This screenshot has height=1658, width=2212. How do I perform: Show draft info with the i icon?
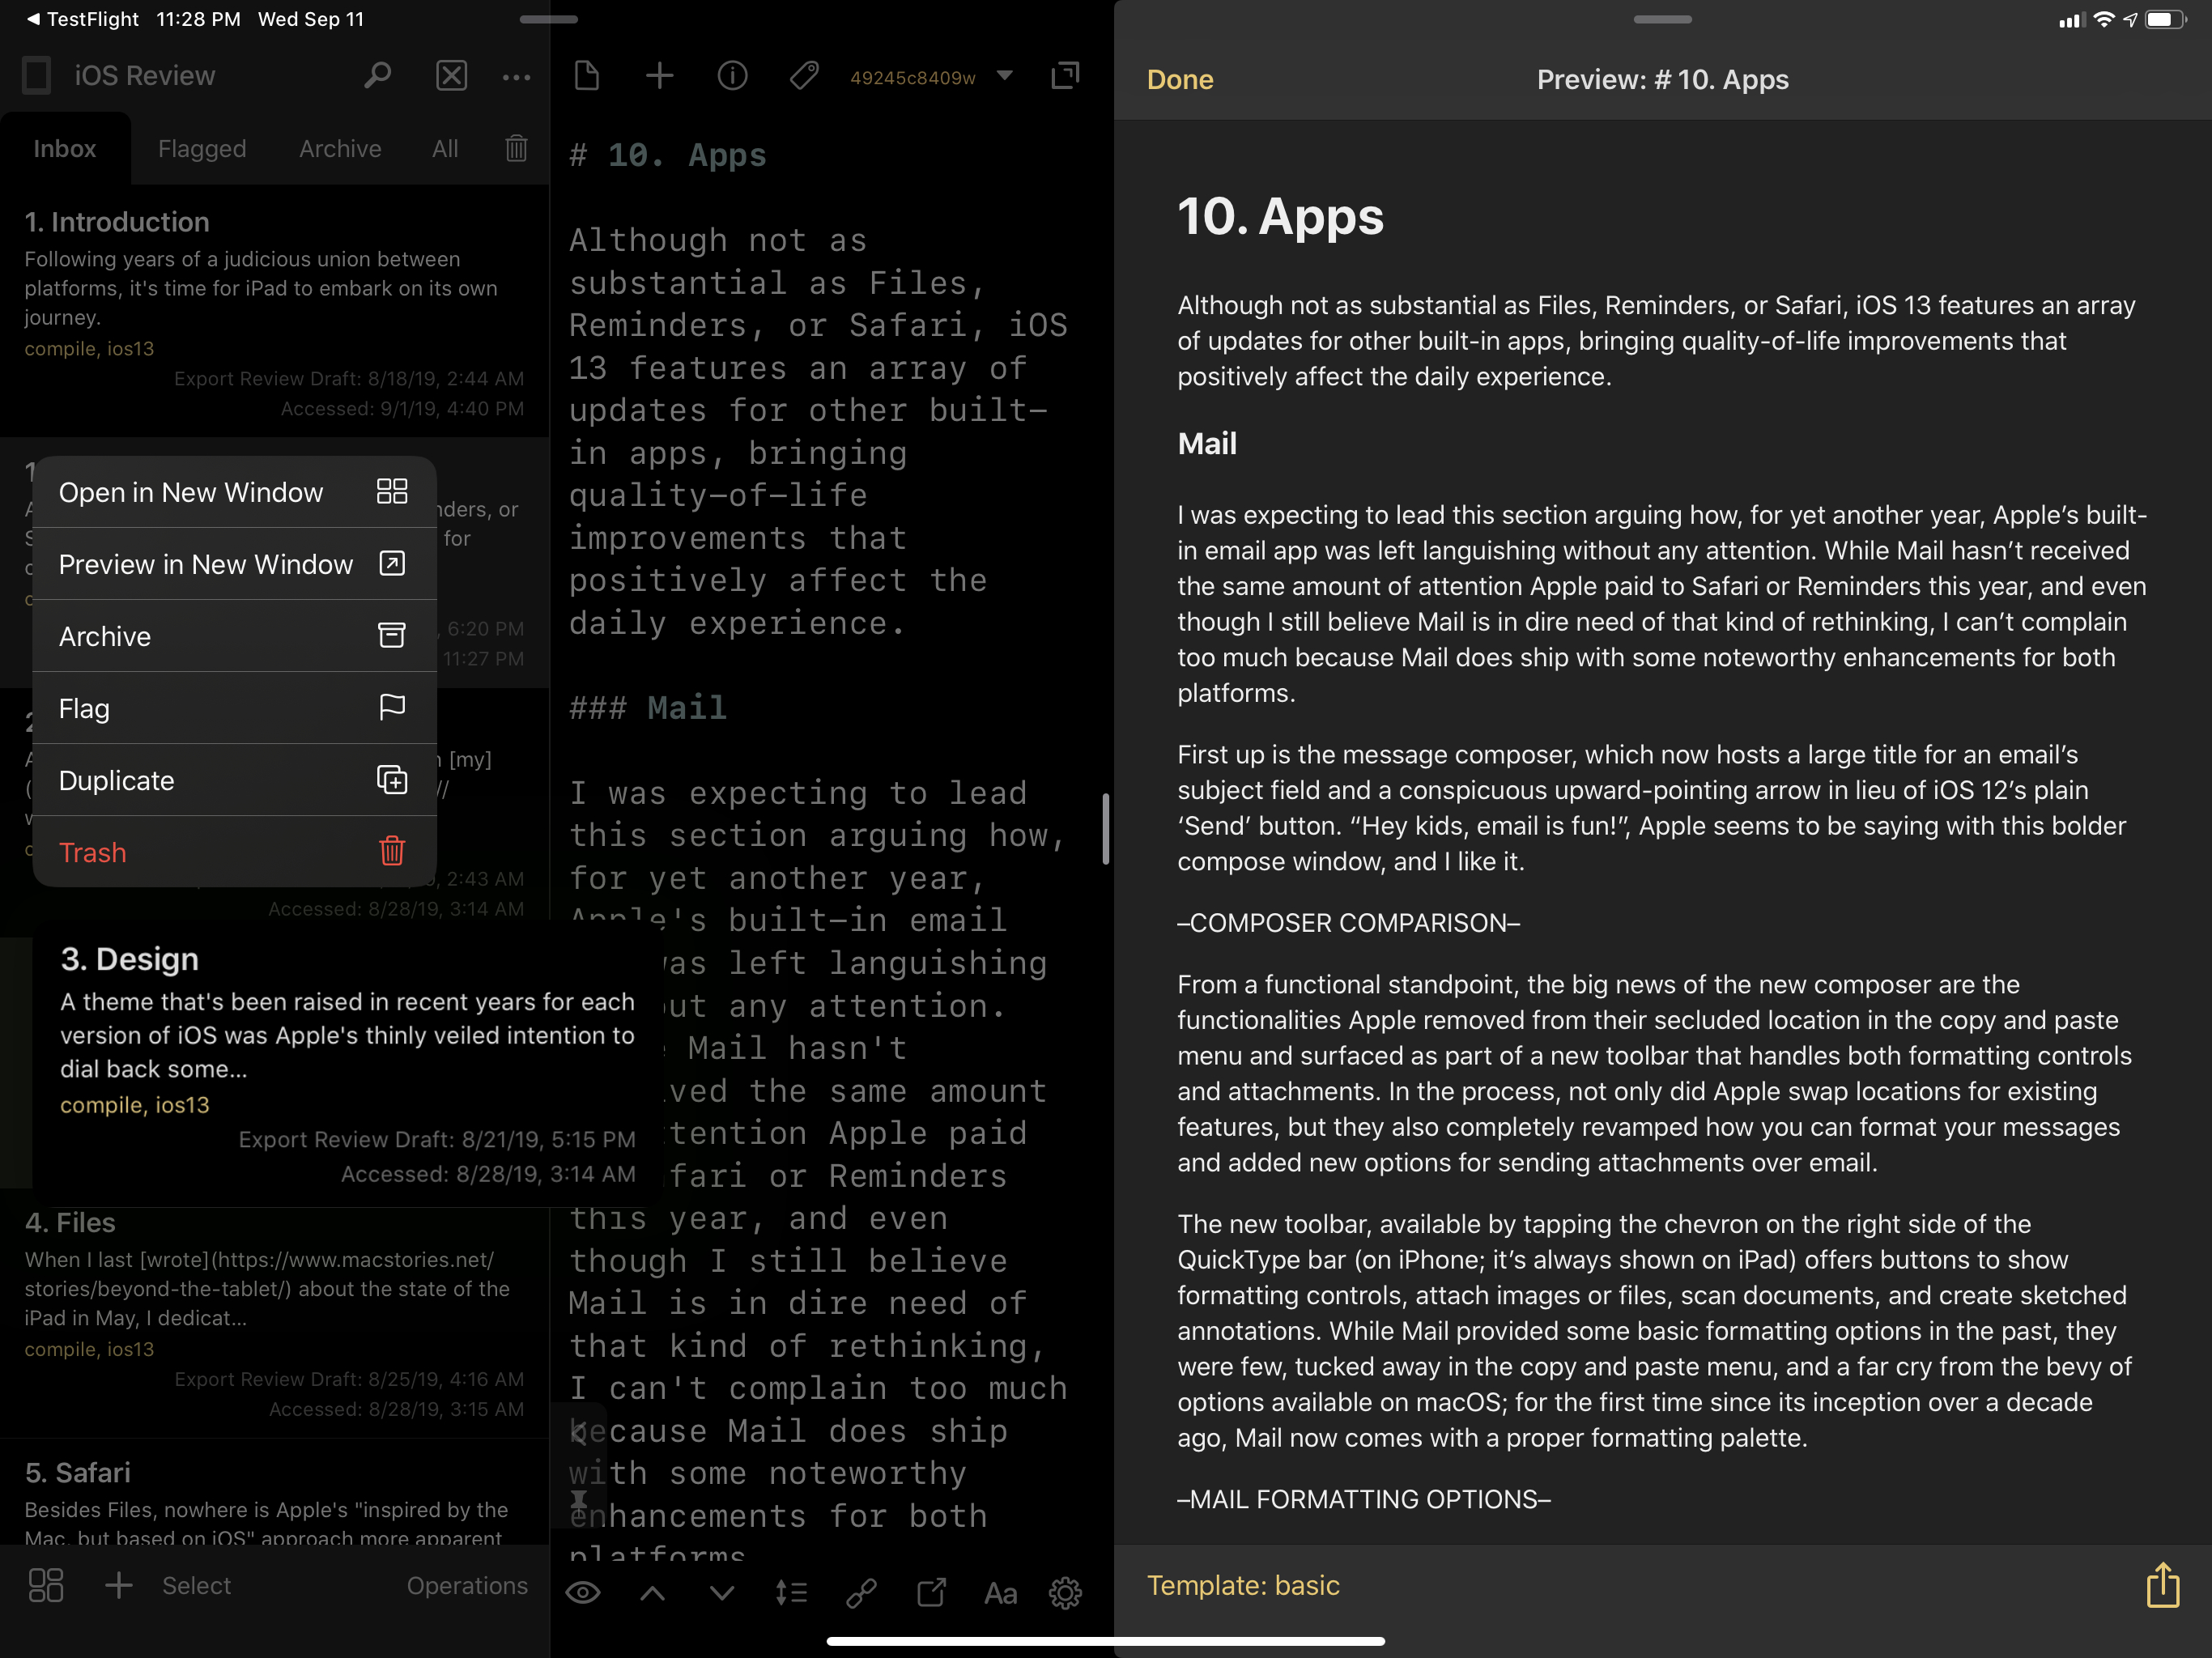coord(732,76)
